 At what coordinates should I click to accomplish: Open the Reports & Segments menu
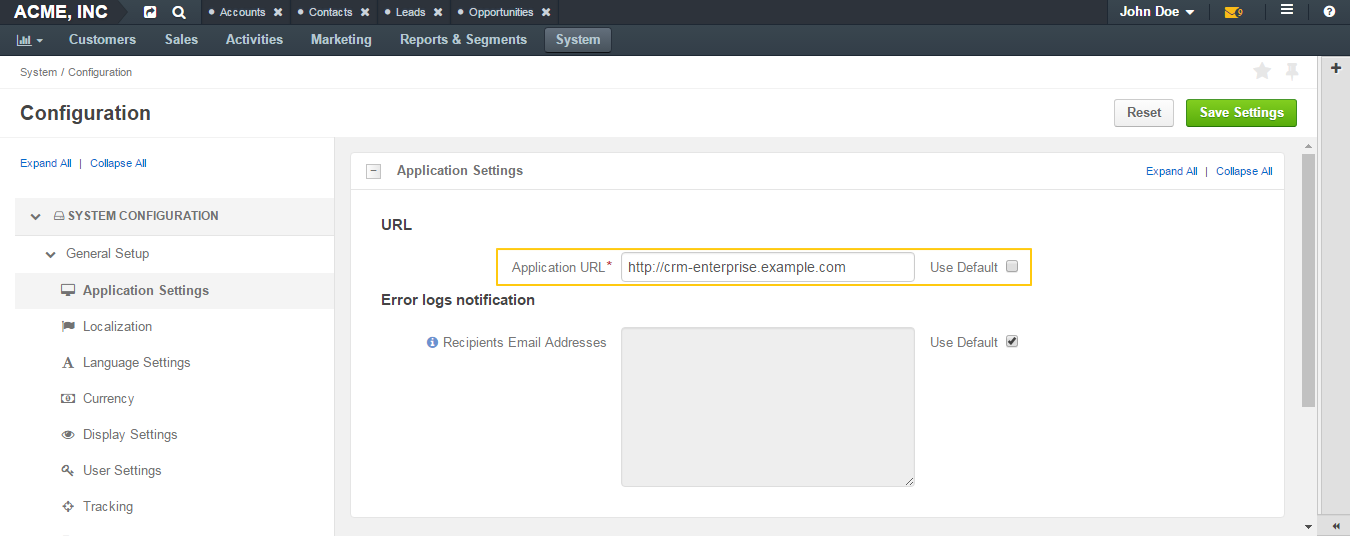coord(463,40)
